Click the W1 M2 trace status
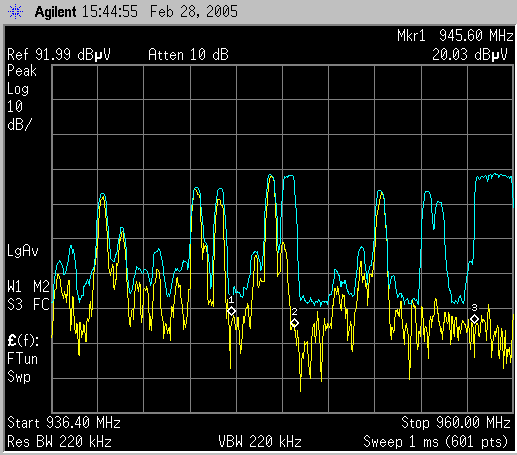Viewport: 517px width, 455px height. 28,287
